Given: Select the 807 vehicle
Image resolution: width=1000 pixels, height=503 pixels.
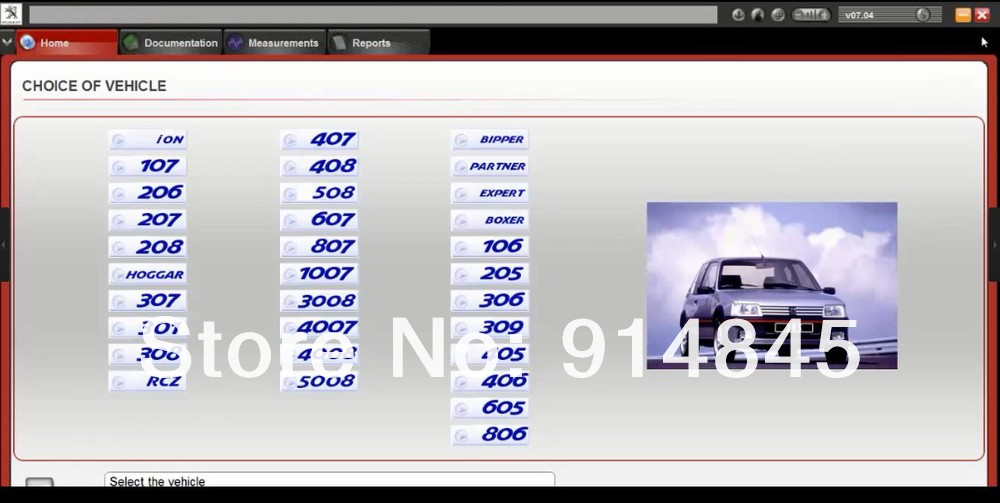Looking at the screenshot, I should 319,247.
